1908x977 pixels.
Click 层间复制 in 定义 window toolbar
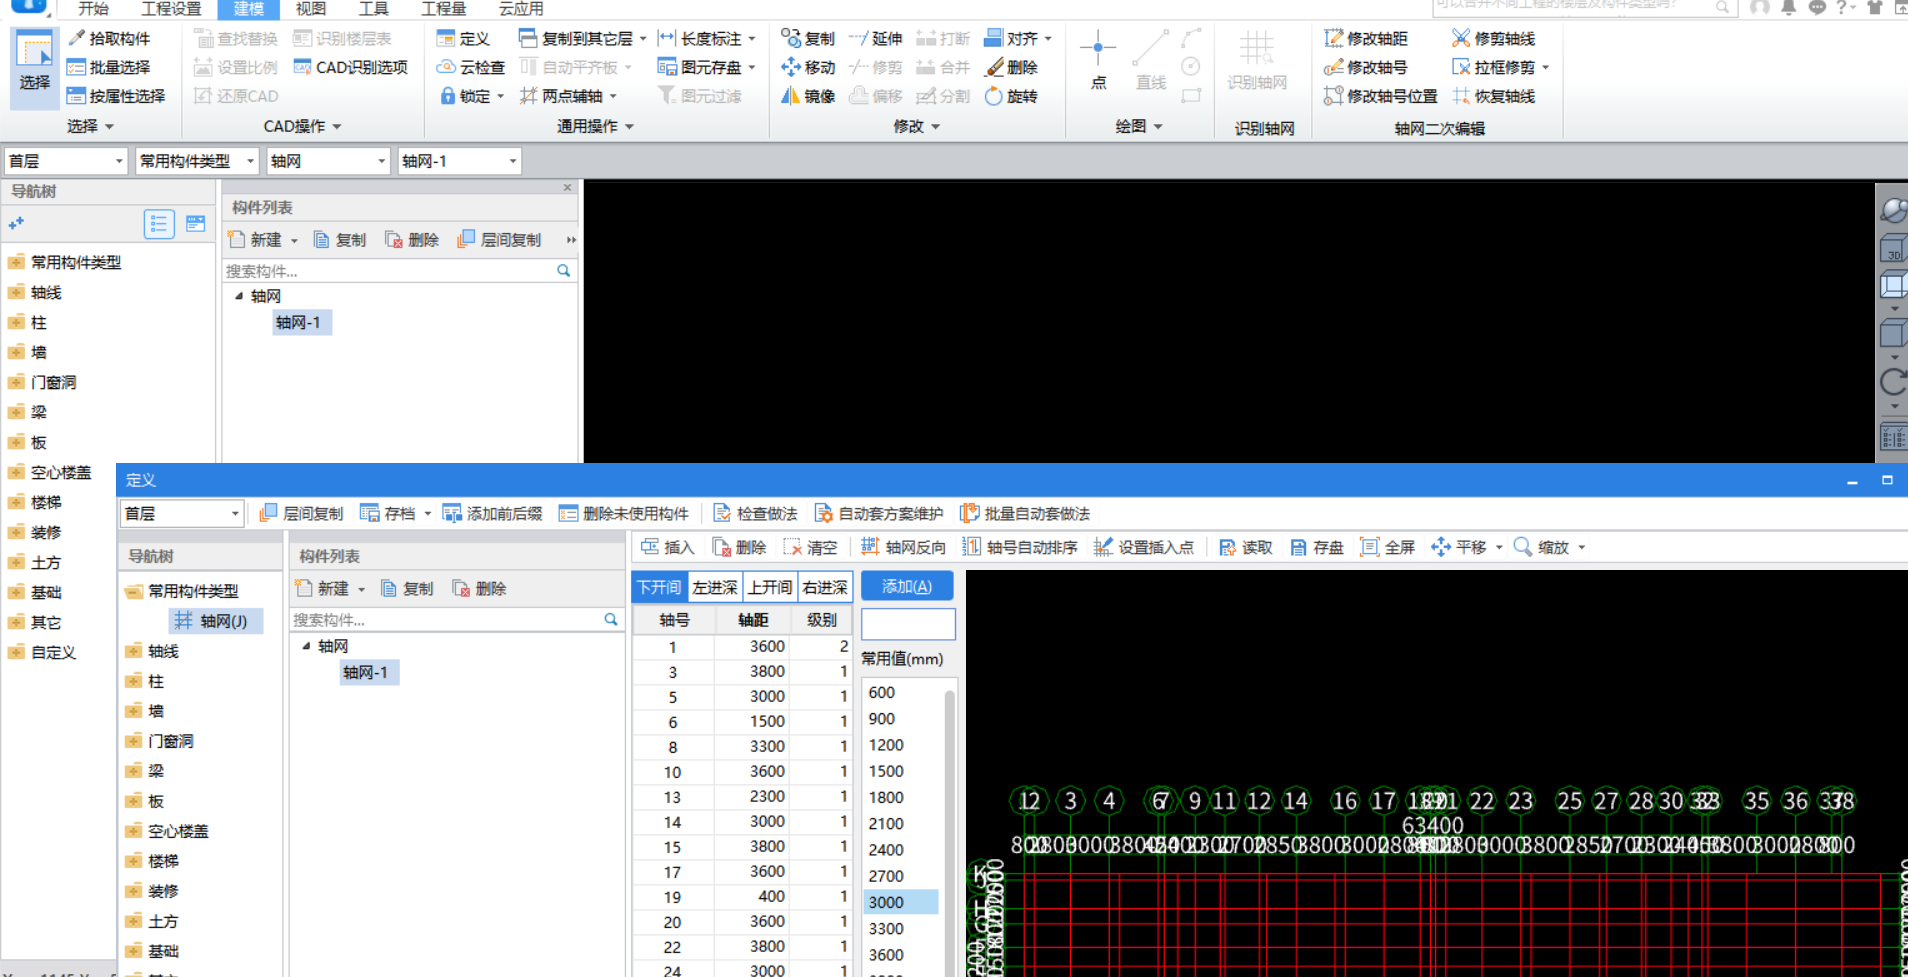tap(301, 513)
